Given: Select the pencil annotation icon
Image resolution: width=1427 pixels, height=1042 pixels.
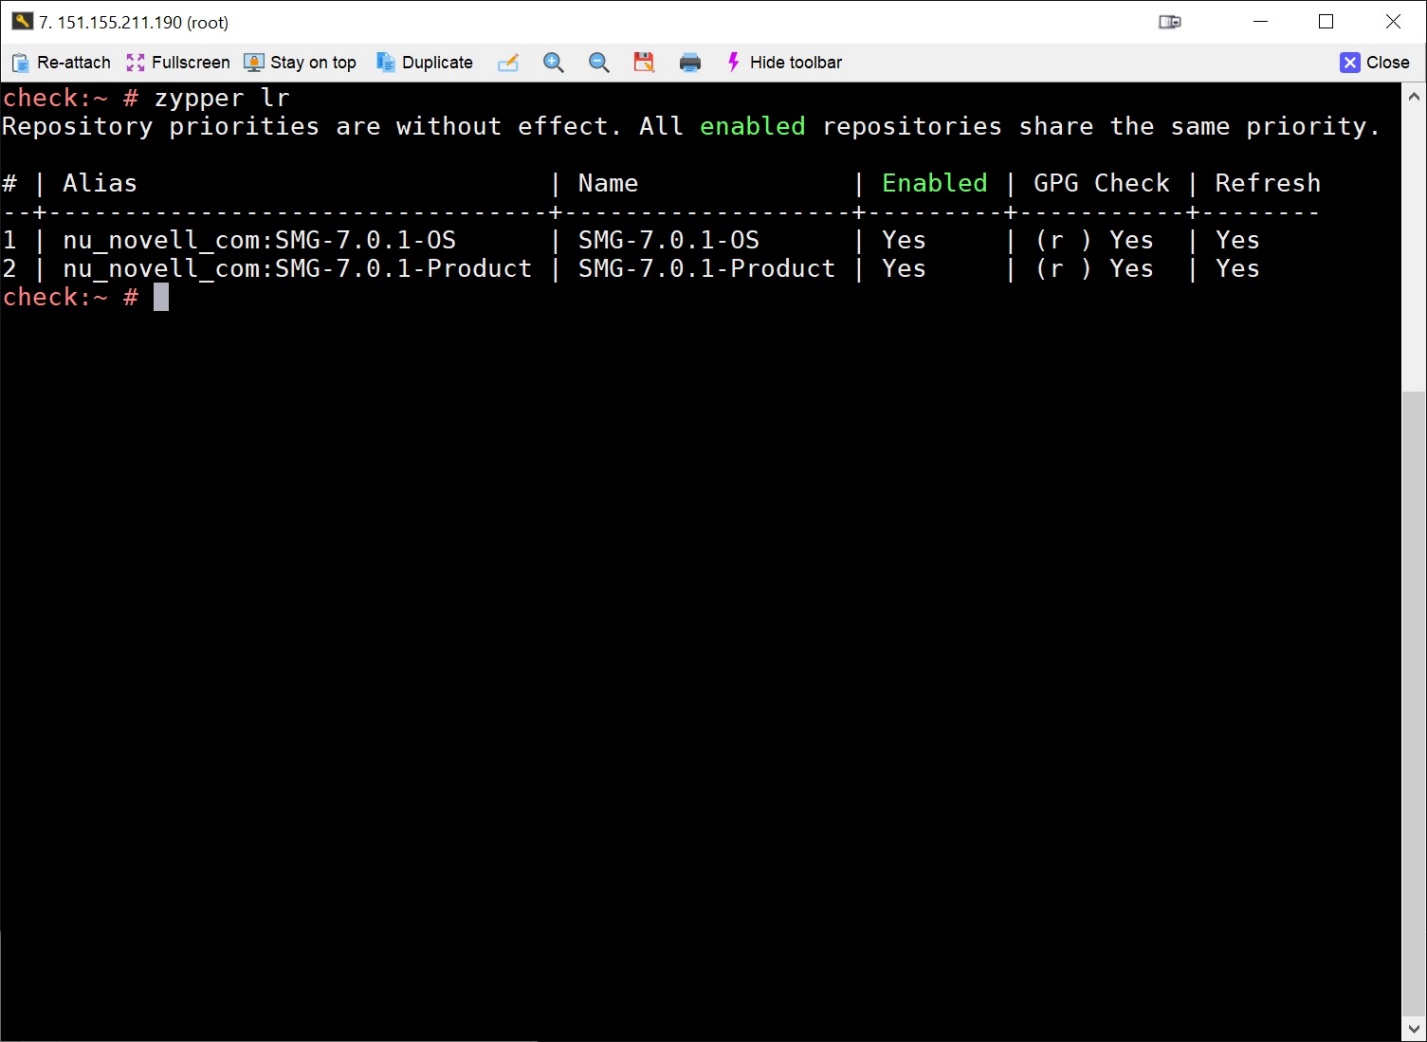Looking at the screenshot, I should tap(508, 62).
